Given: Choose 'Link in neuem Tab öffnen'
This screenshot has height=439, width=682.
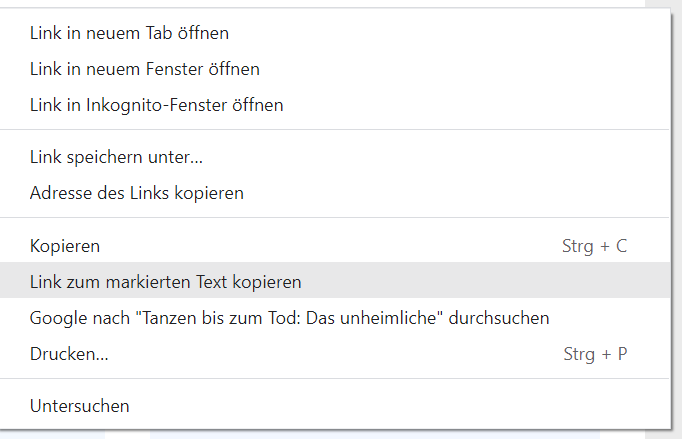Looking at the screenshot, I should [x=130, y=33].
